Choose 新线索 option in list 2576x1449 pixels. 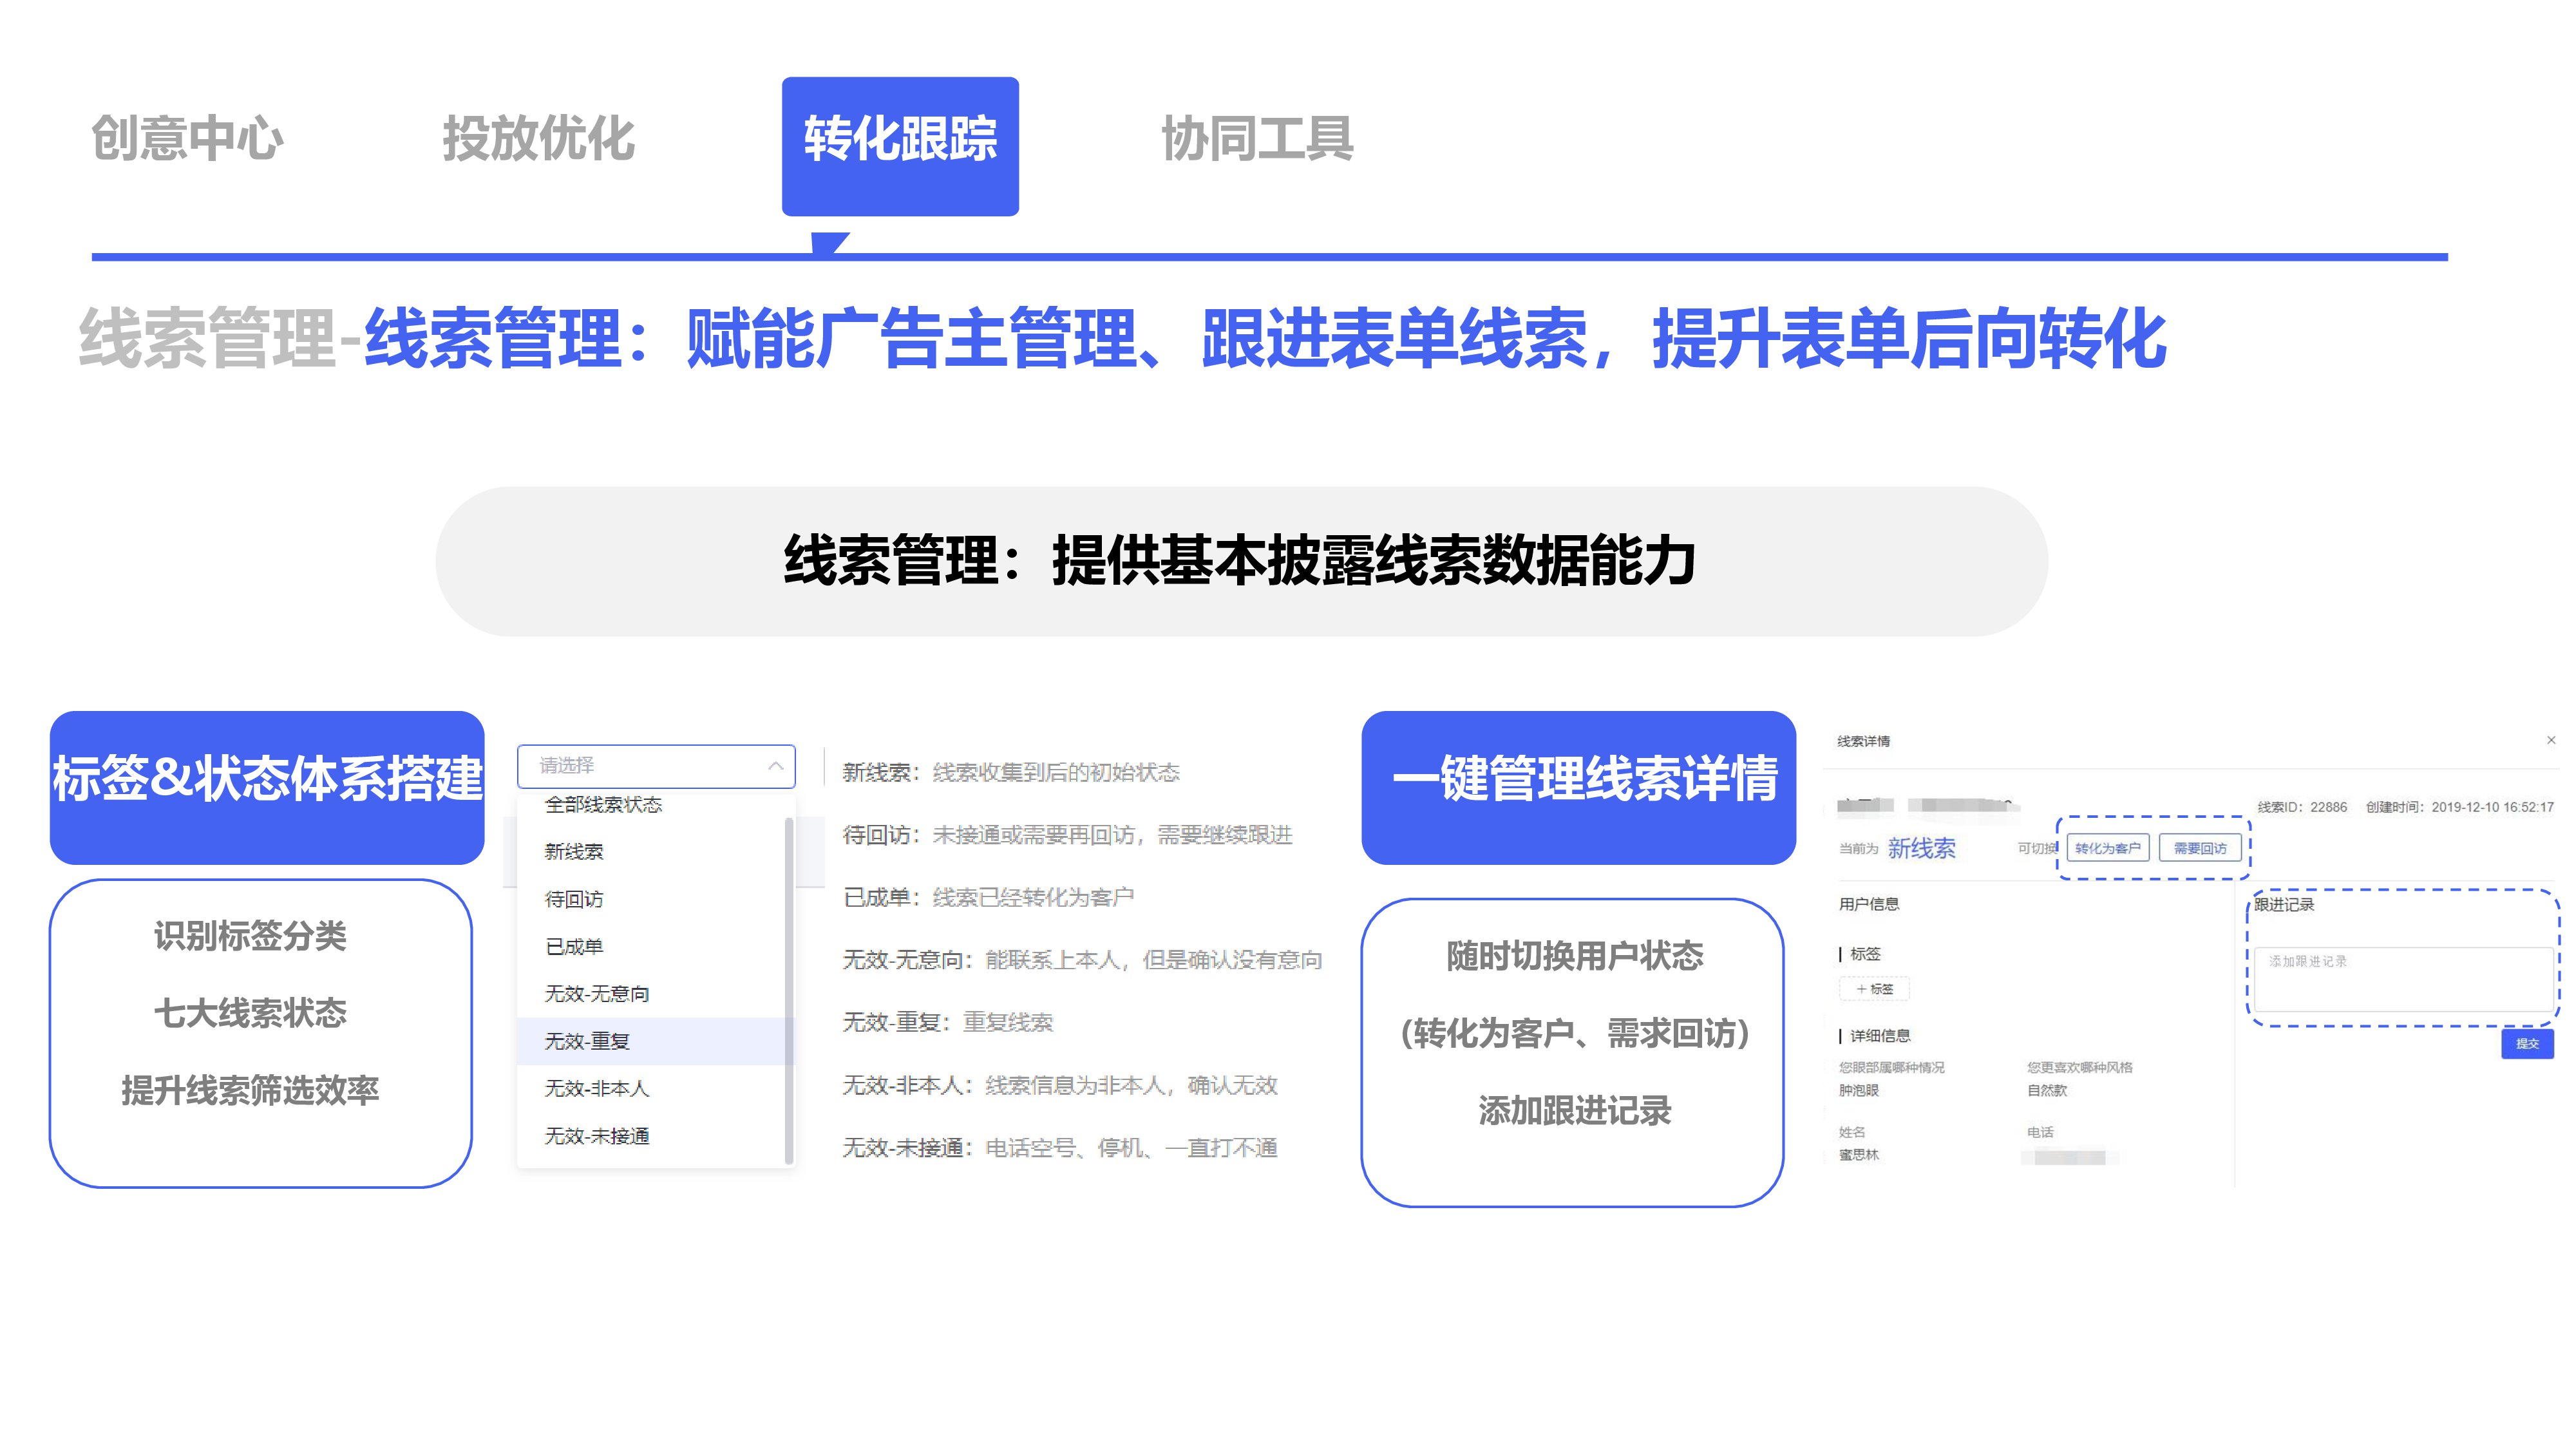coord(574,852)
